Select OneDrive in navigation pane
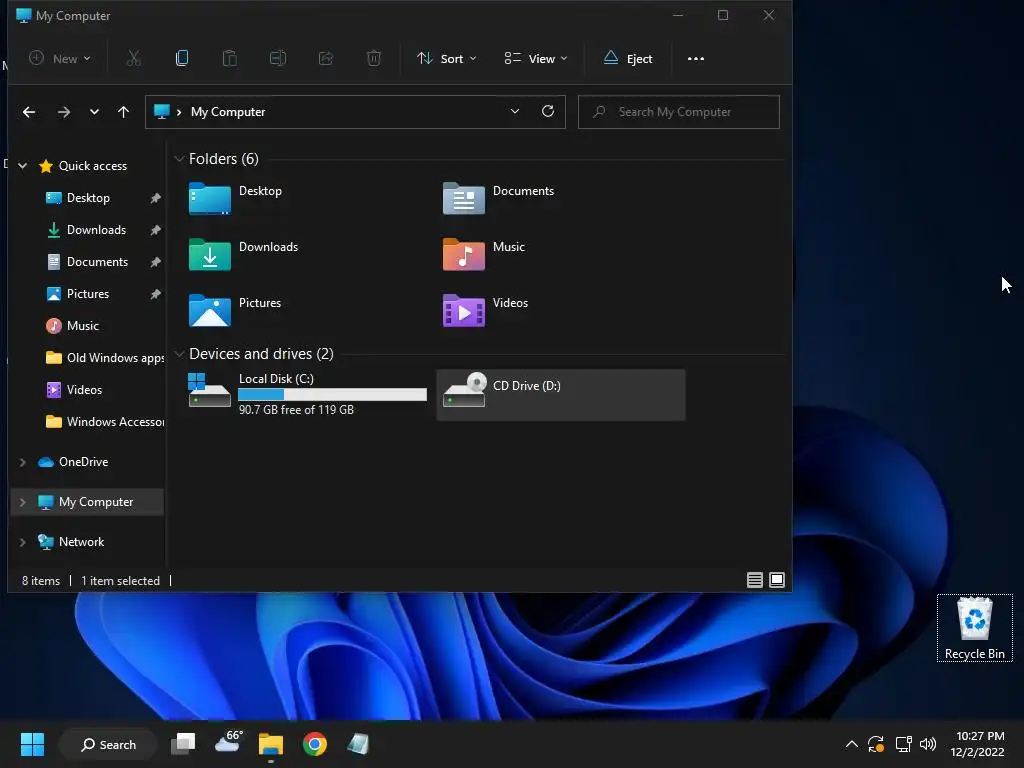This screenshot has height=768, width=1024. coord(83,462)
